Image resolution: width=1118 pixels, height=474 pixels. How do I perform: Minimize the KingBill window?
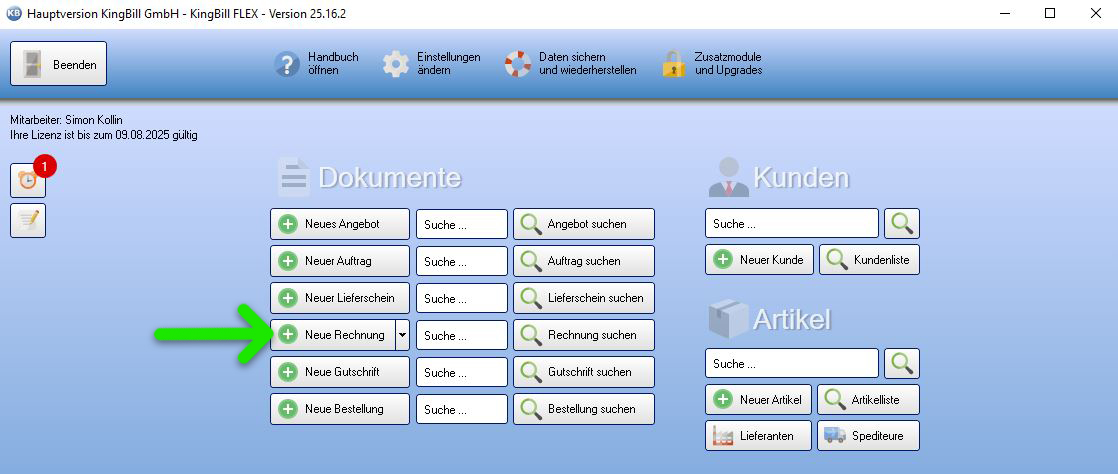(1005, 13)
